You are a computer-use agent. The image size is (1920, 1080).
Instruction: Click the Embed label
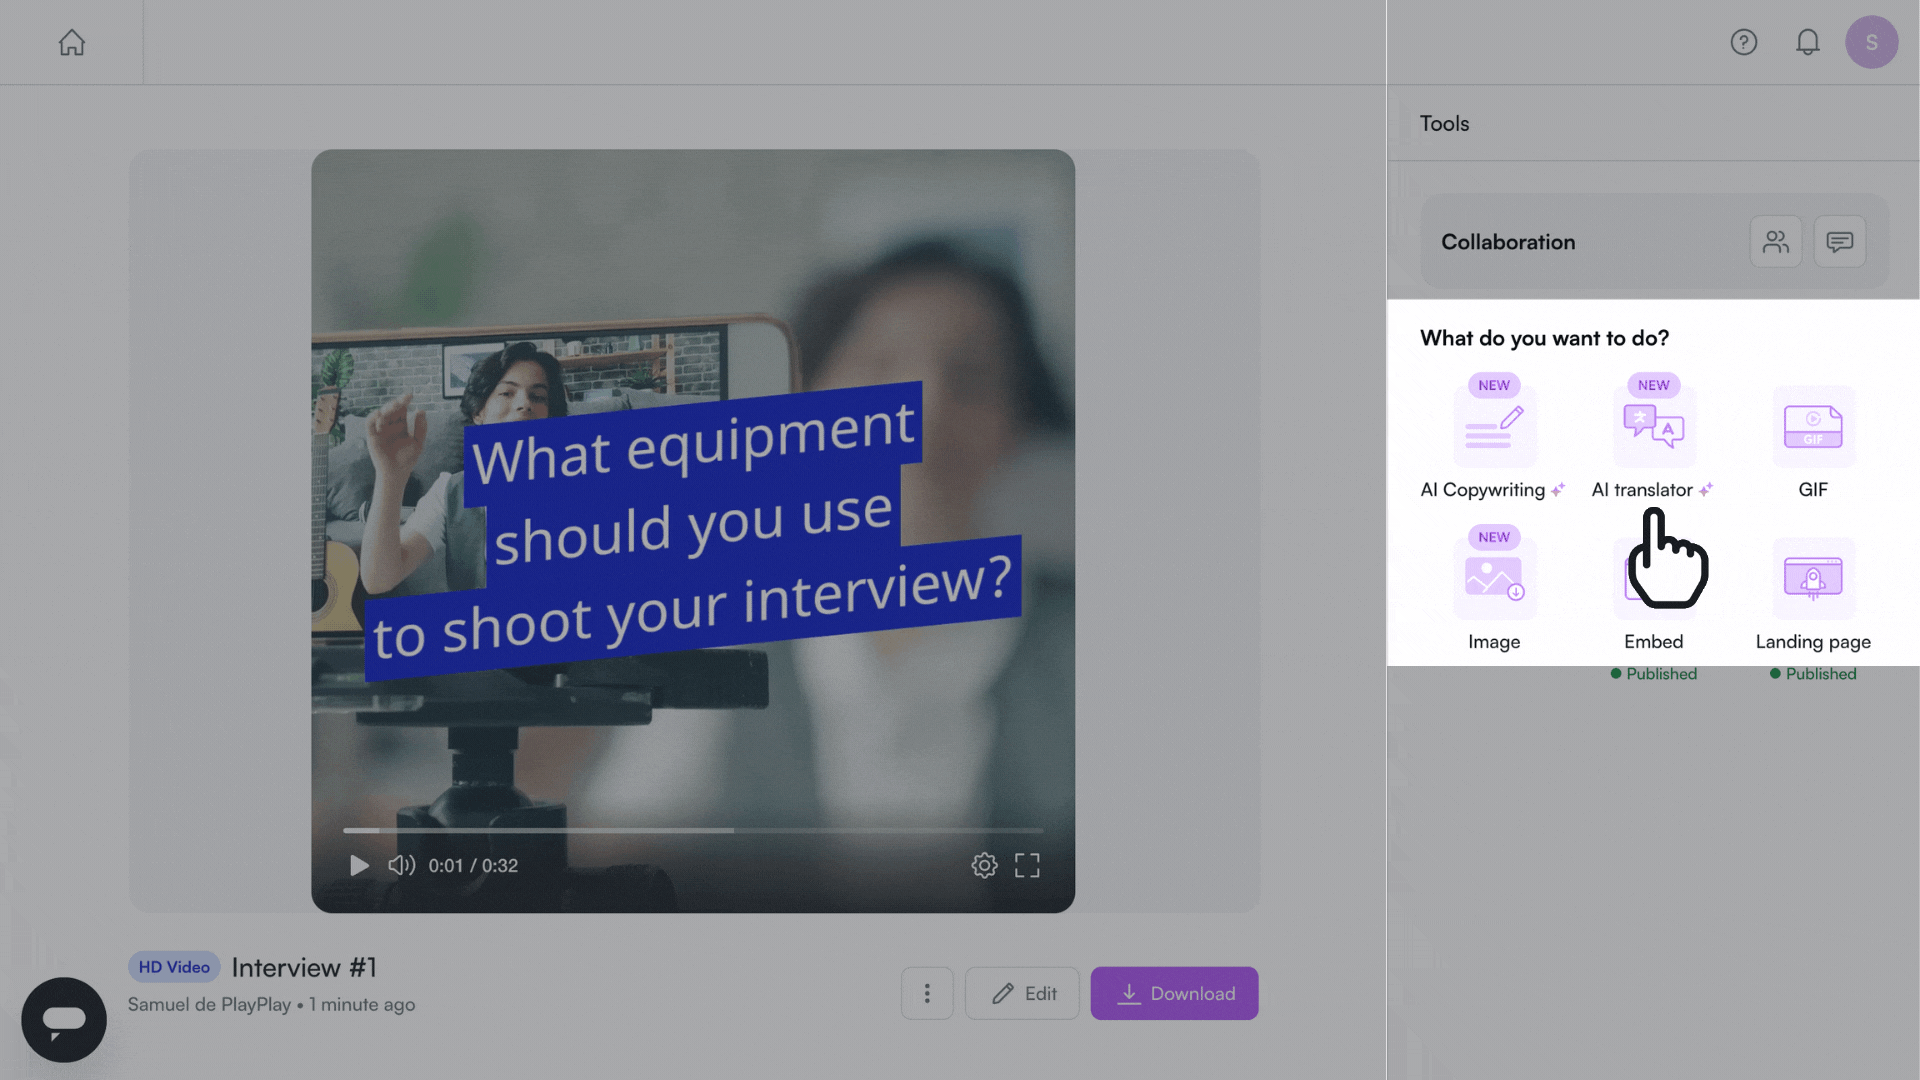click(x=1653, y=642)
